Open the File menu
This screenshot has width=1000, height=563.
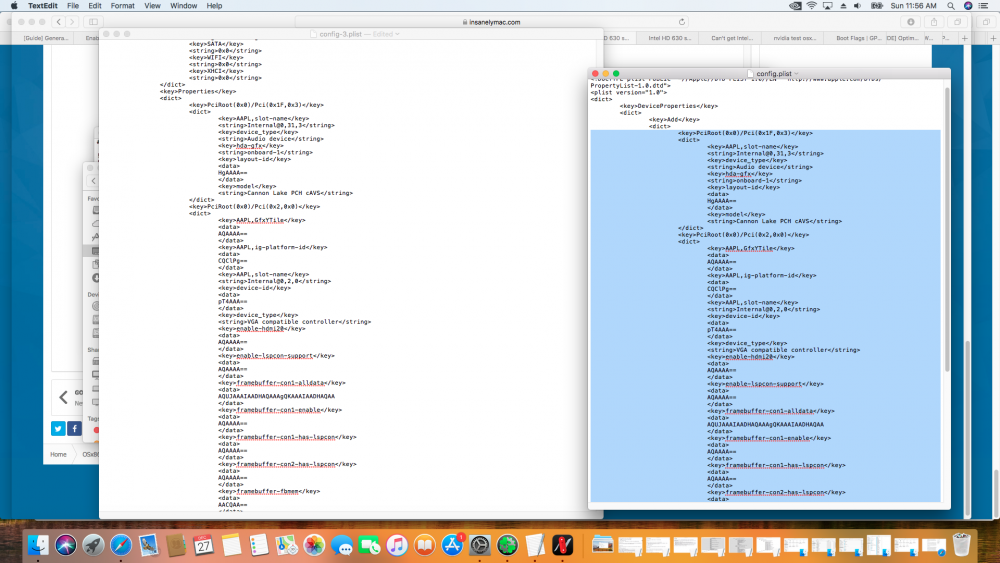73,6
